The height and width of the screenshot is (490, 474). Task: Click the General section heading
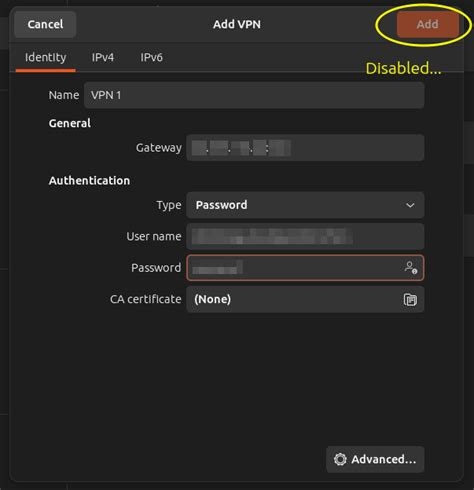click(x=70, y=123)
